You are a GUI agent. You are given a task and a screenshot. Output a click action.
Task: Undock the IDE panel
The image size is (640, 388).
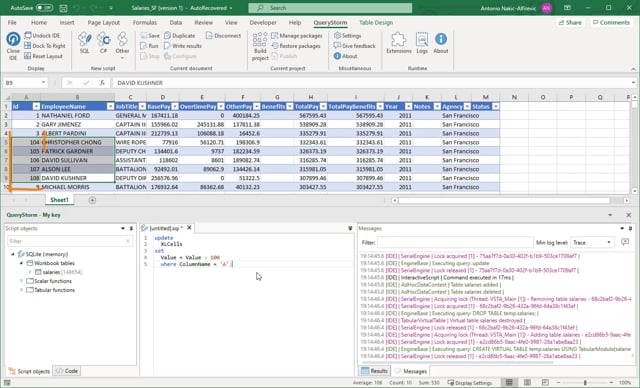click(42, 35)
